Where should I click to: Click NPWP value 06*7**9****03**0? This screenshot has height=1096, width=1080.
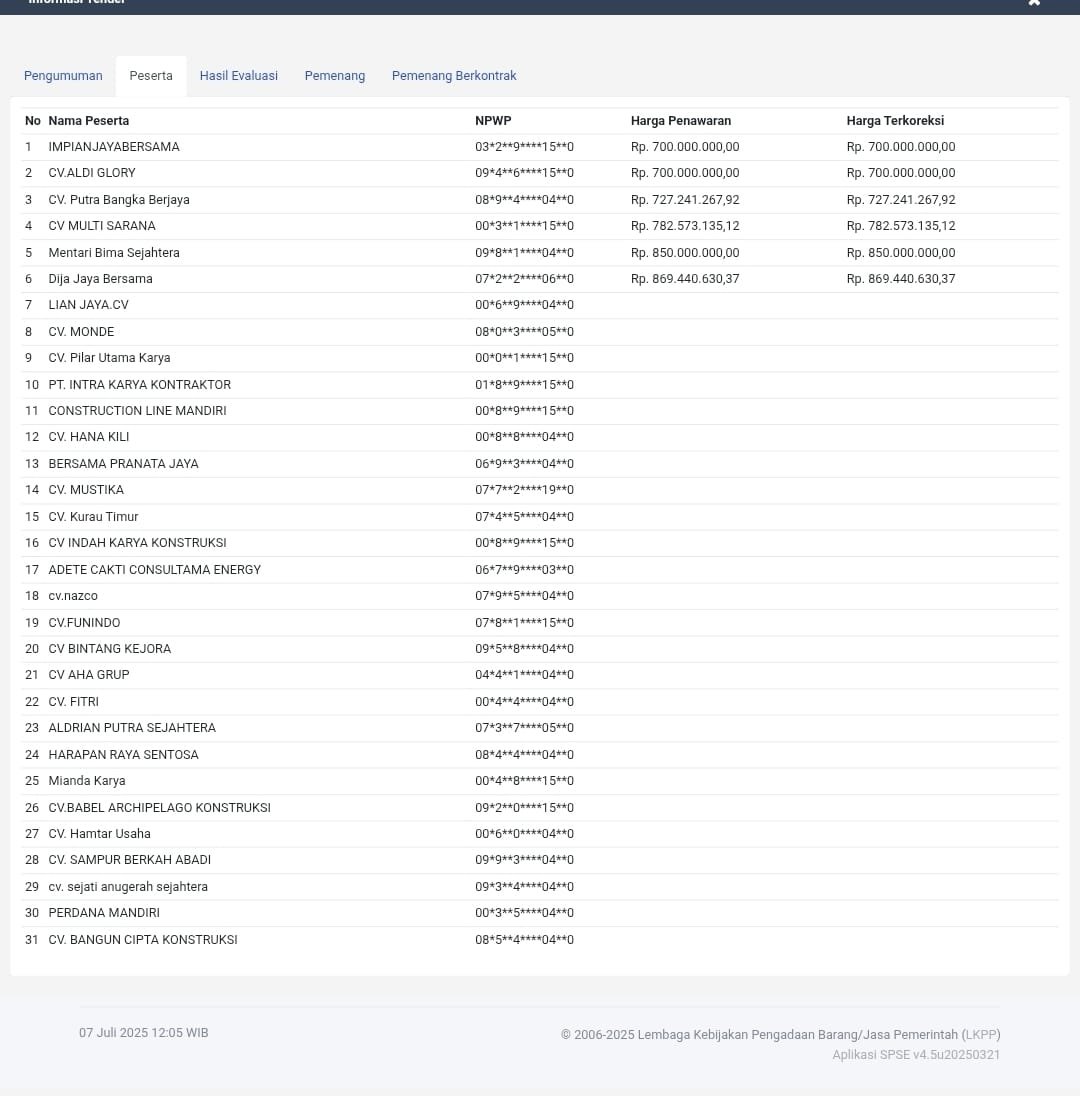(524, 570)
